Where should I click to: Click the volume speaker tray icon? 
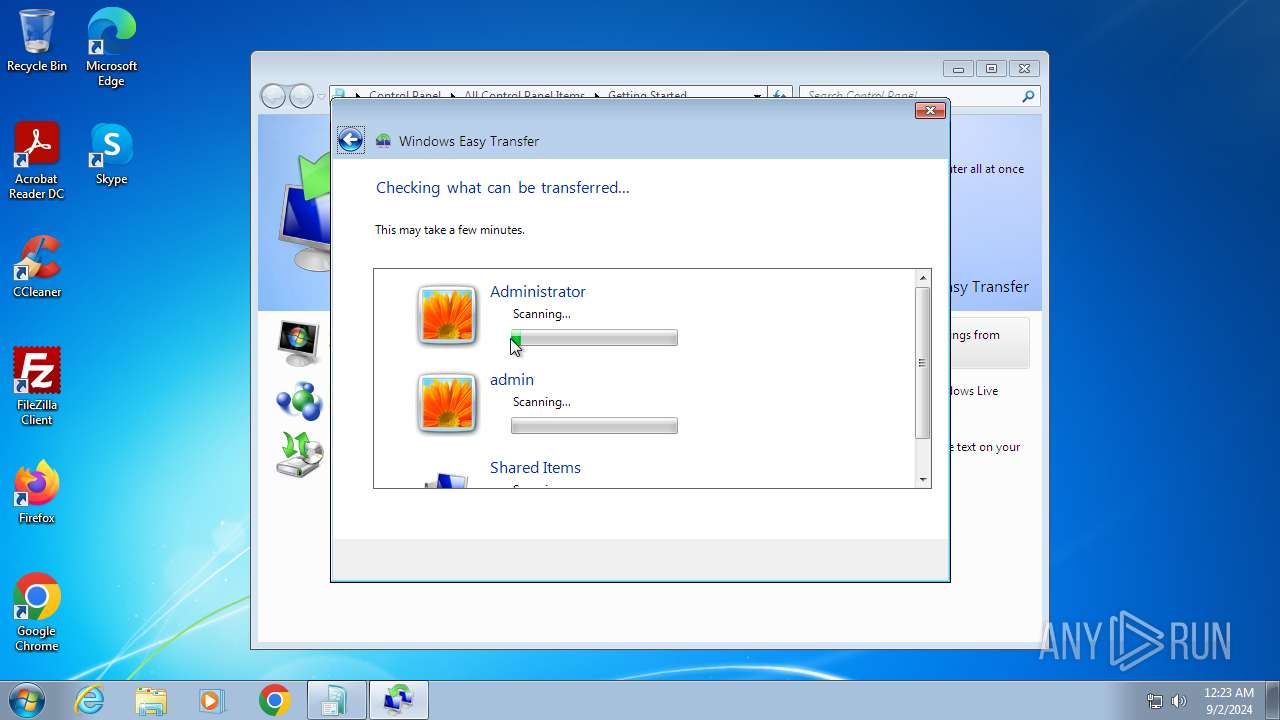click(1179, 701)
